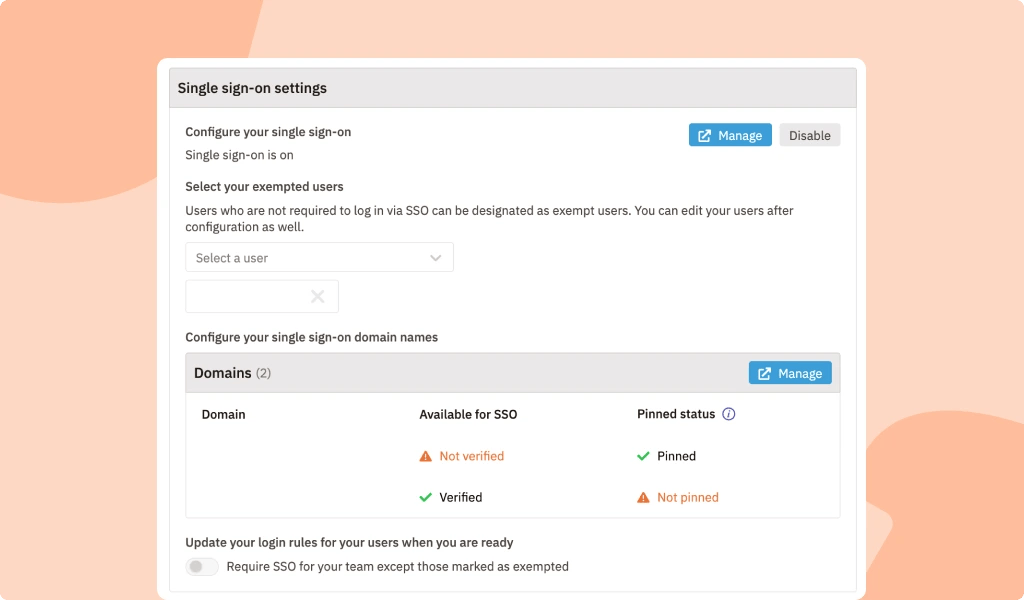Click the green checkmark next to Pinned

pyautogui.click(x=643, y=456)
